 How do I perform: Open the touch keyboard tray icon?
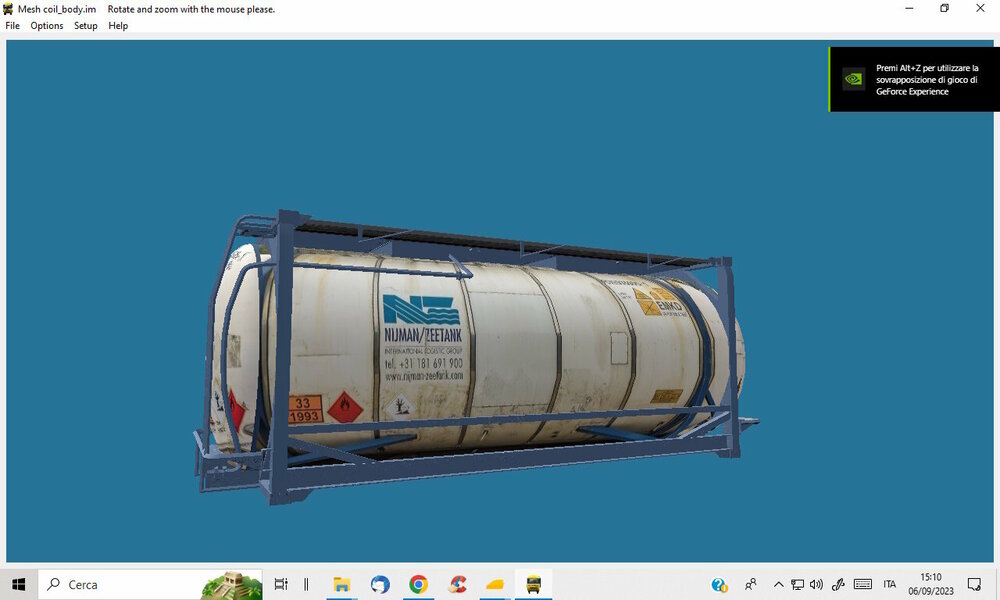(862, 584)
